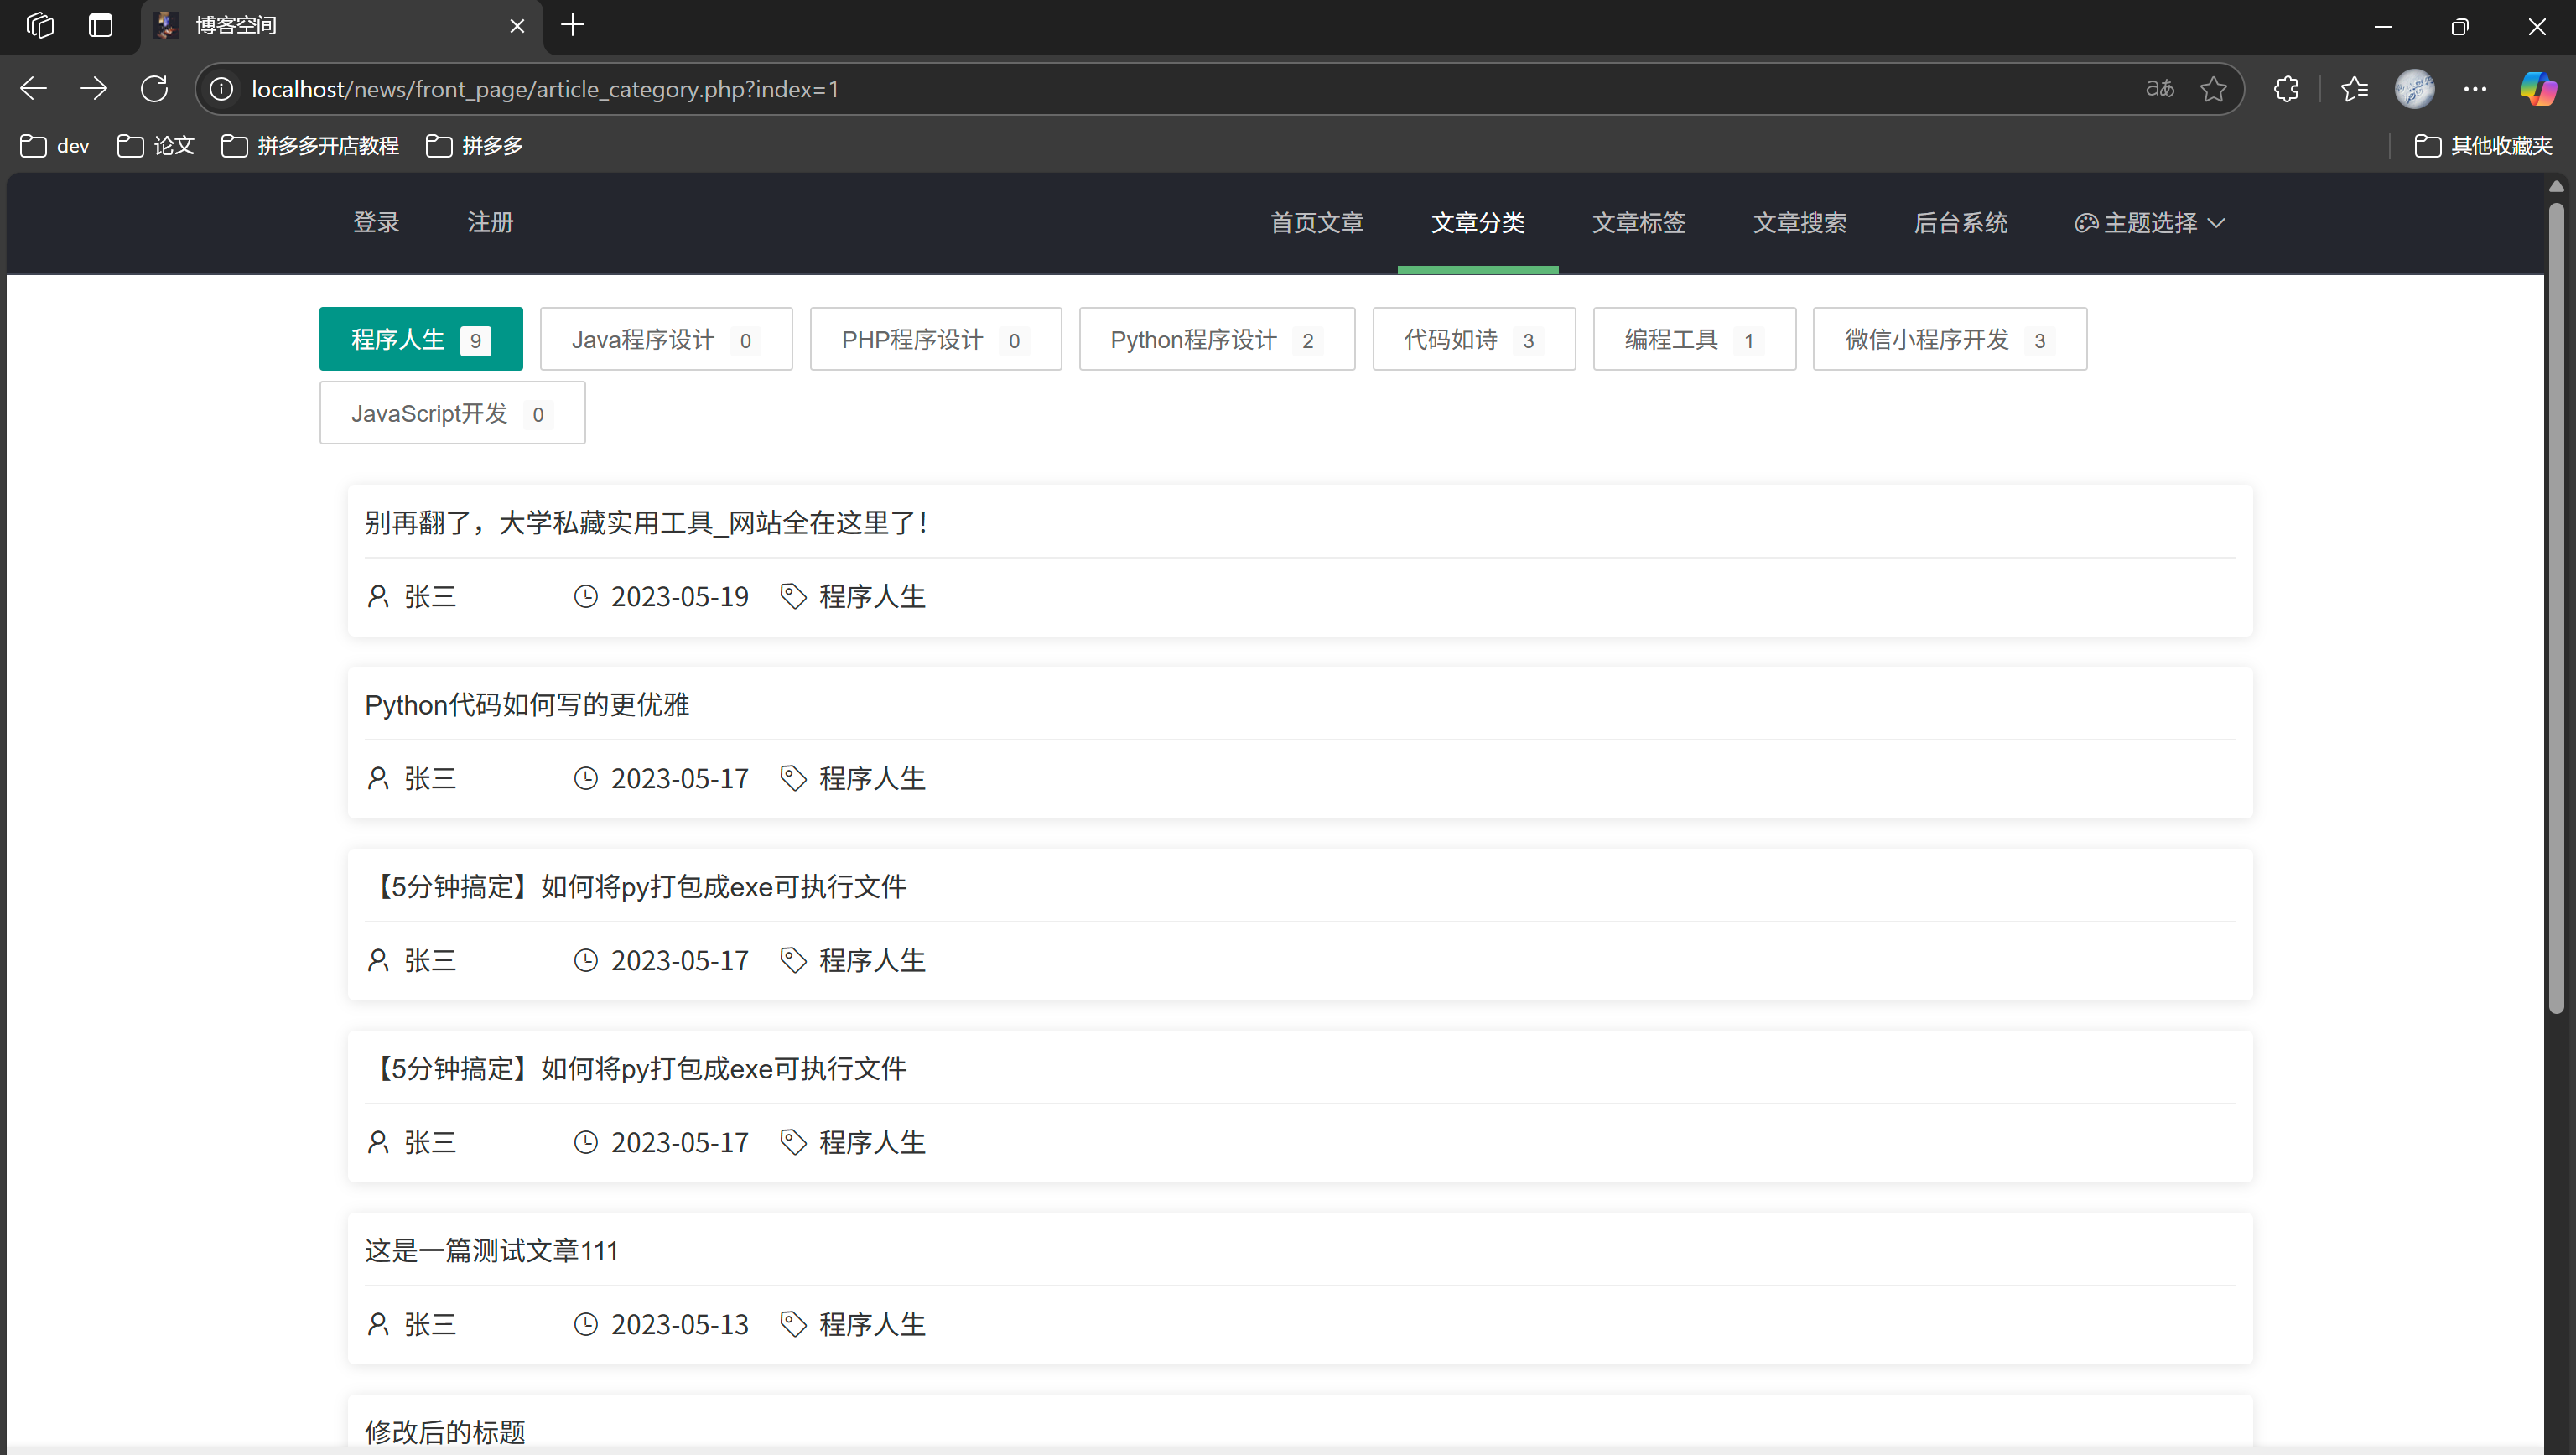
Task: Open a new browser tab
Action: (x=572, y=25)
